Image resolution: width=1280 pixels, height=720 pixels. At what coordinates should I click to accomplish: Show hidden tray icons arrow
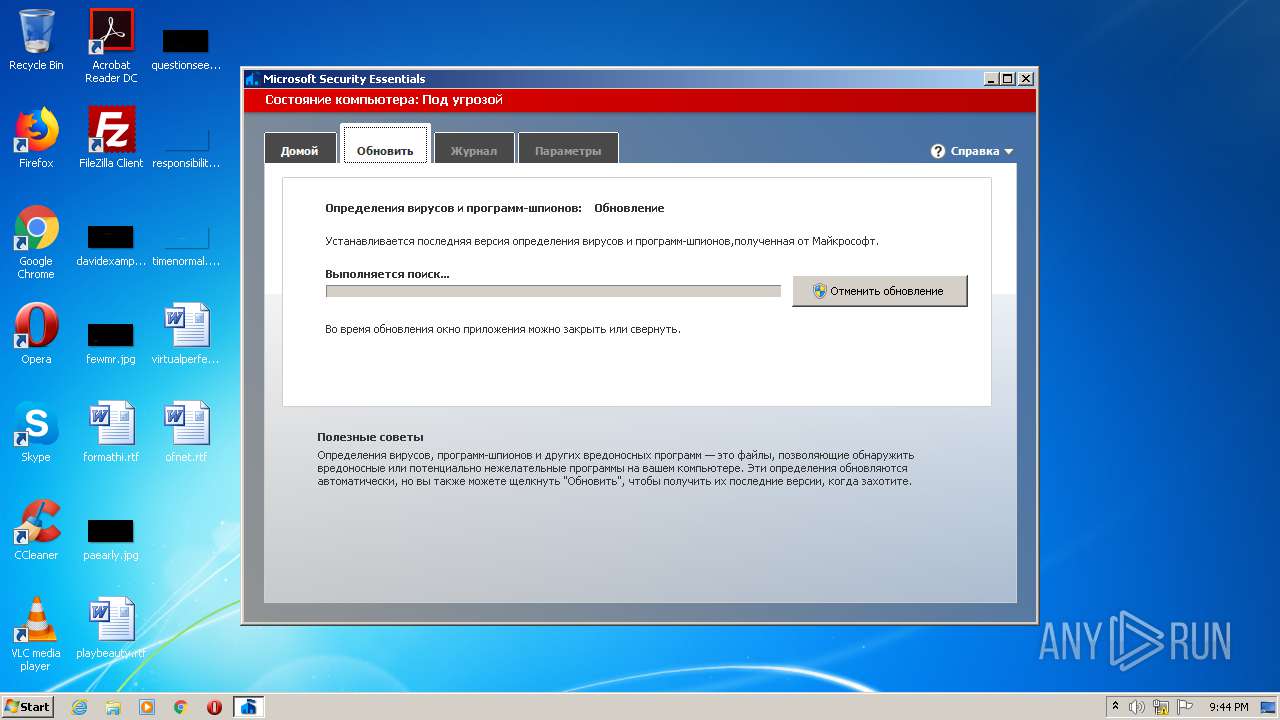tap(1115, 707)
